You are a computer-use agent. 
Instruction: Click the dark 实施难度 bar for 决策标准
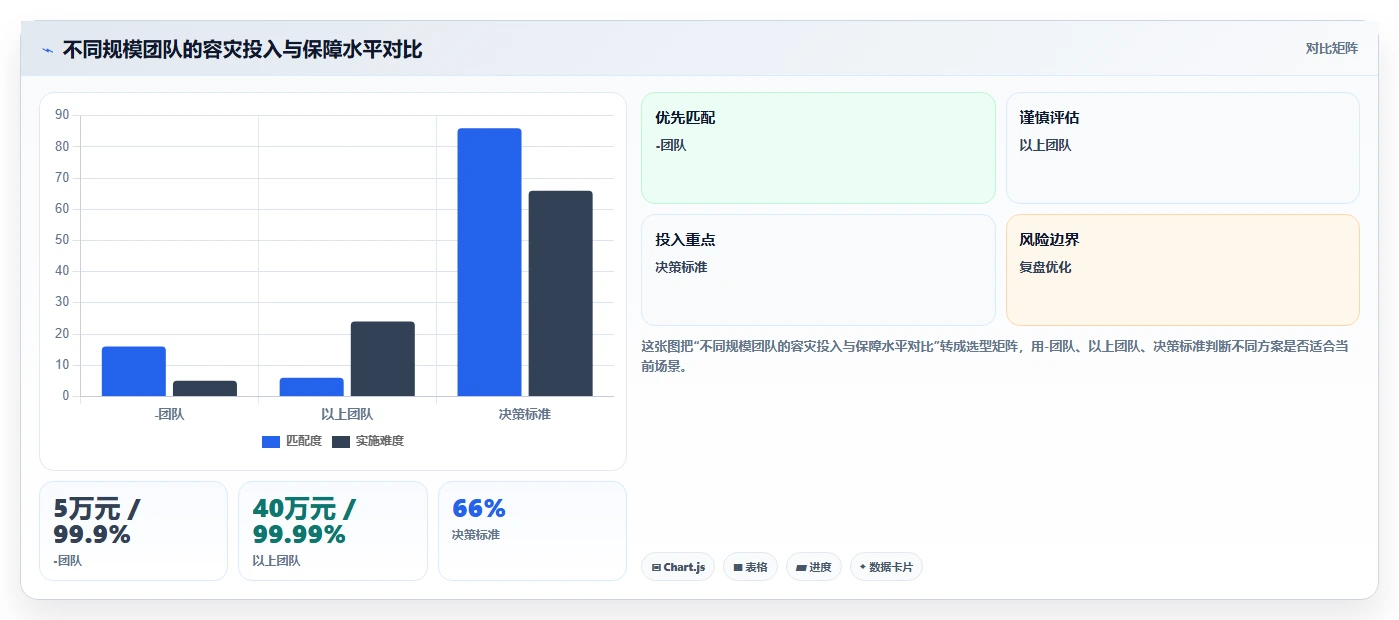[560, 293]
